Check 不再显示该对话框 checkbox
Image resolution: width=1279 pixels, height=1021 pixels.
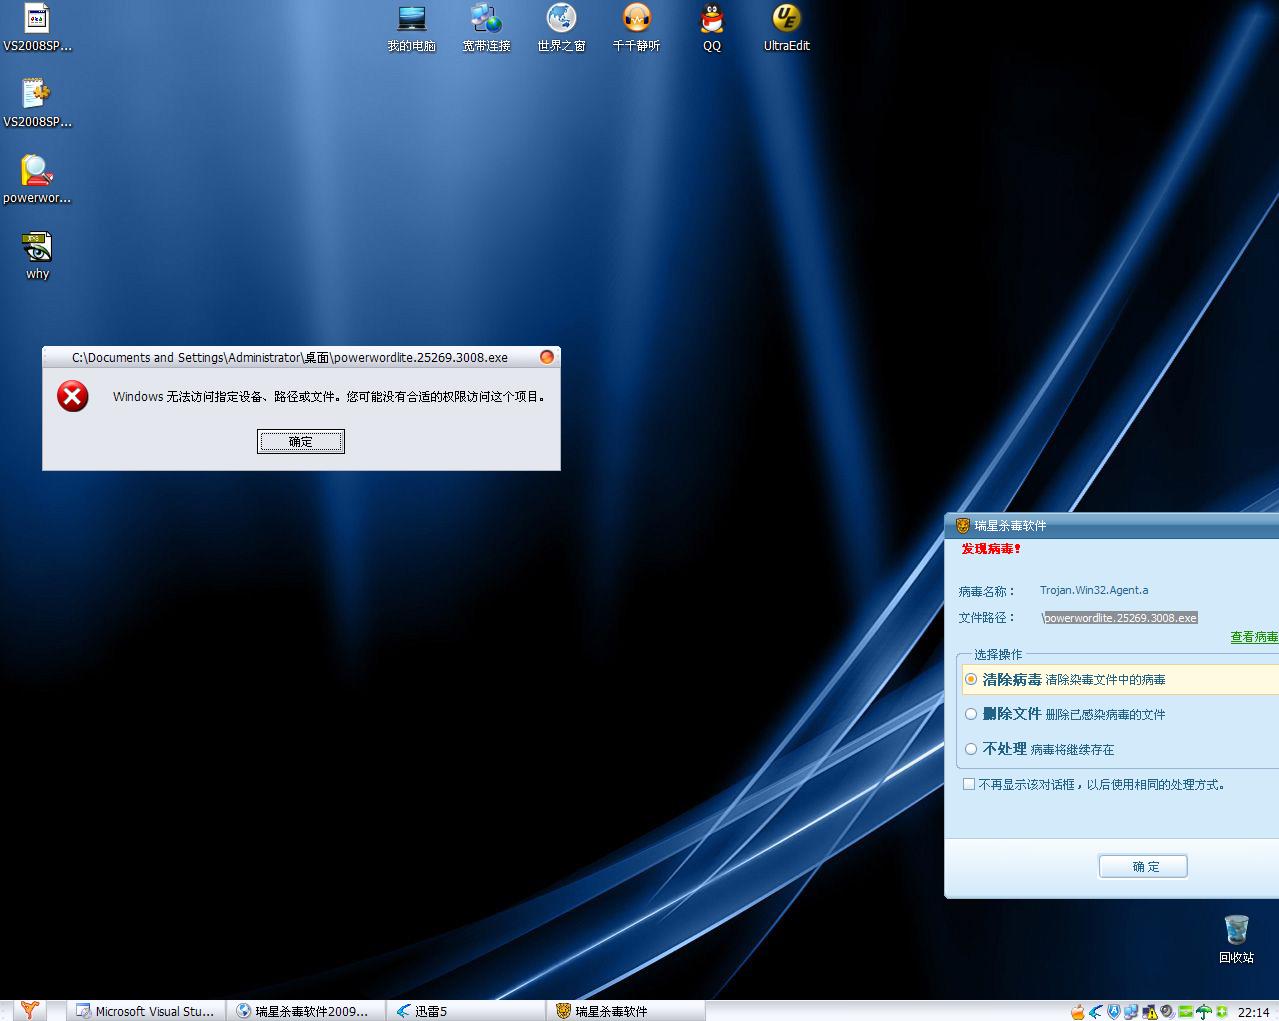969,785
